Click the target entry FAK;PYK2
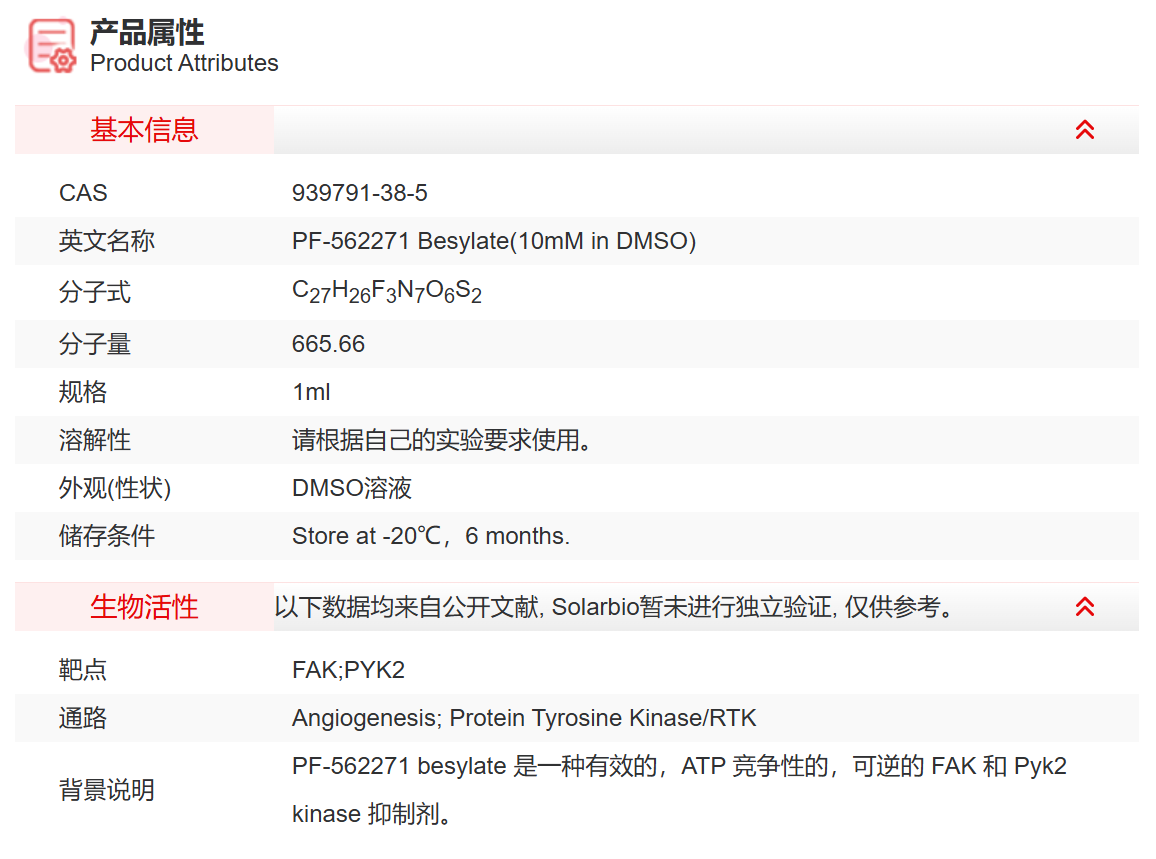Screen dimensions: 1156x859 [x=348, y=669]
